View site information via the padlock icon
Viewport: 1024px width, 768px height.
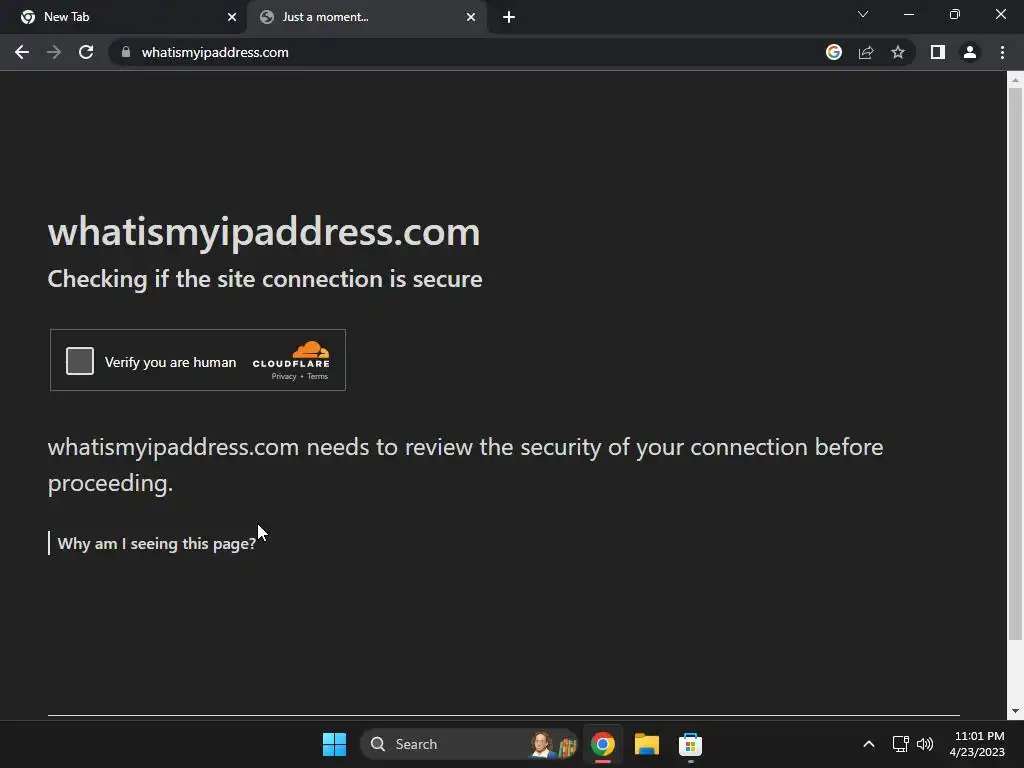click(126, 52)
